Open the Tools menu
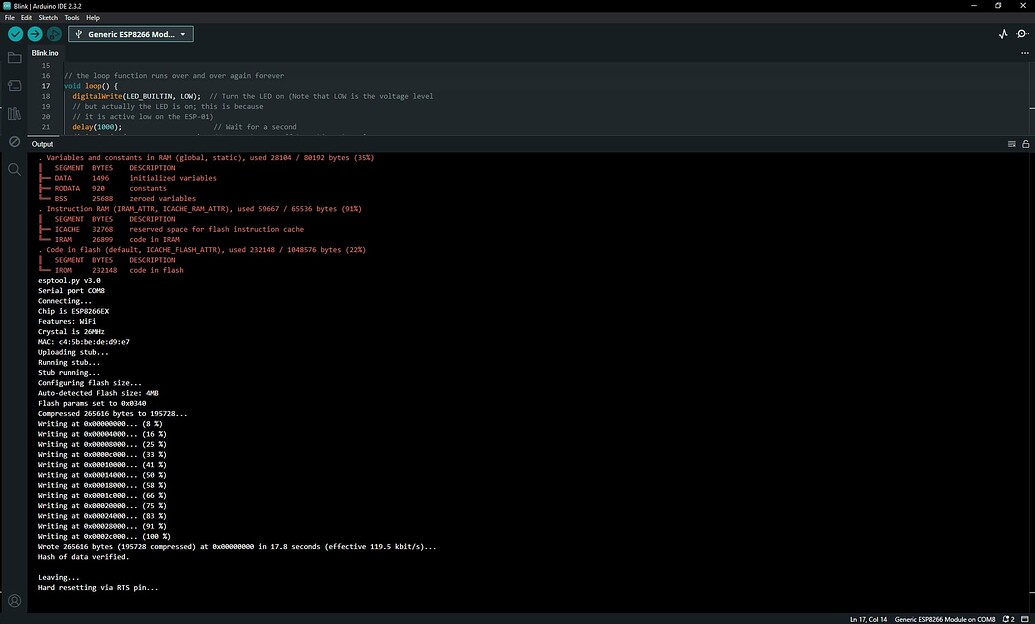 click(x=70, y=16)
